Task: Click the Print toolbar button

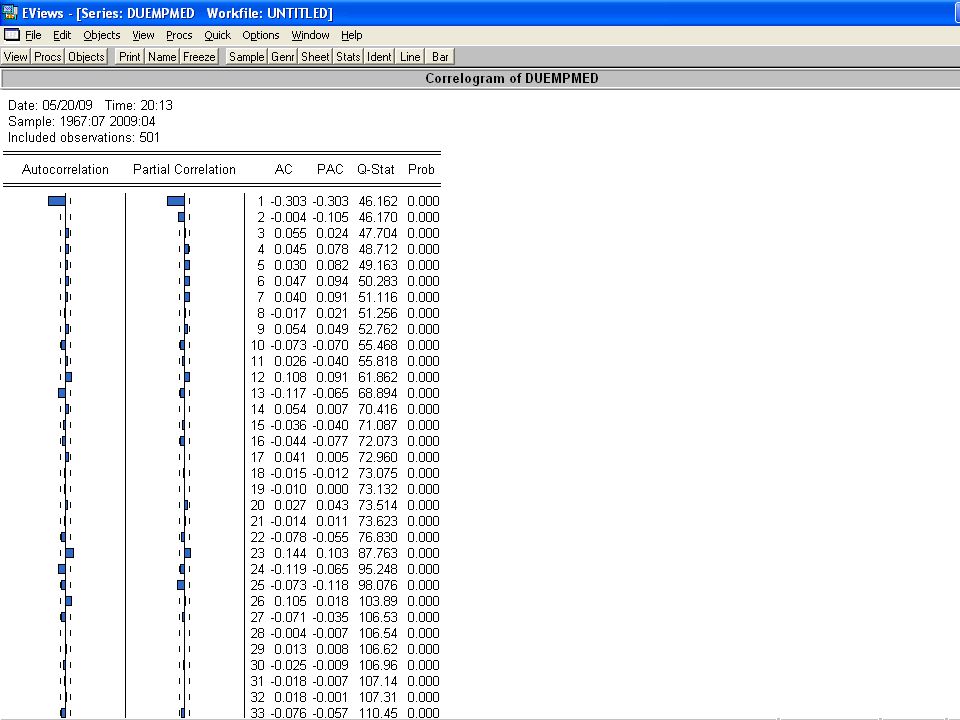Action: click(129, 57)
